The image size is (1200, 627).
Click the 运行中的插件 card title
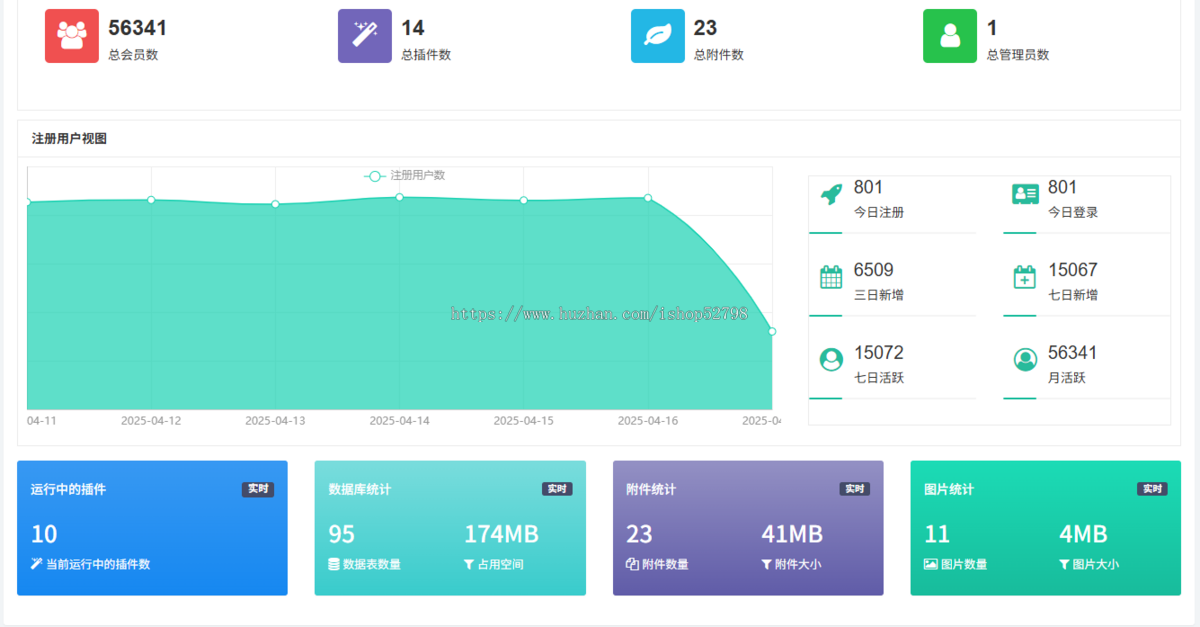tap(68, 490)
